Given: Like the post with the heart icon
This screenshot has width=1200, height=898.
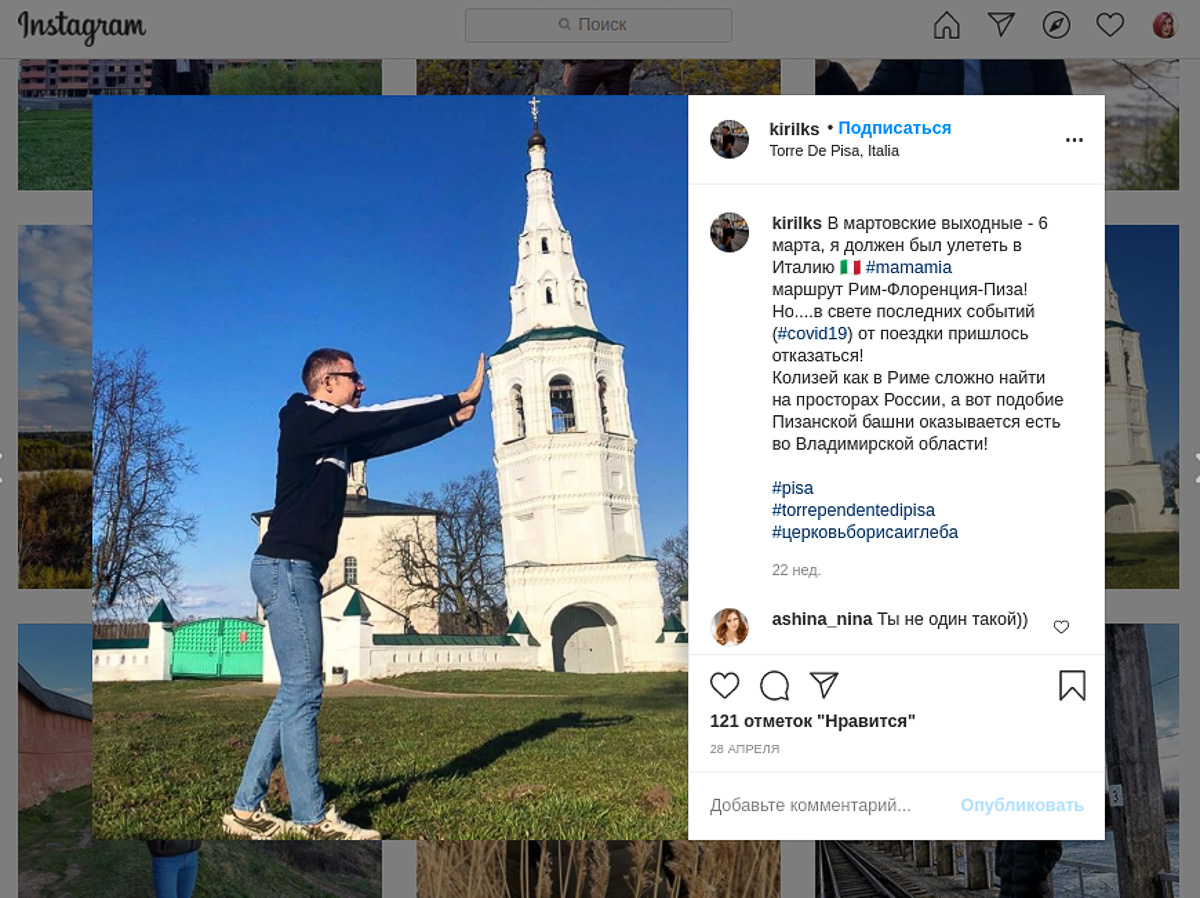Looking at the screenshot, I should click(726, 686).
